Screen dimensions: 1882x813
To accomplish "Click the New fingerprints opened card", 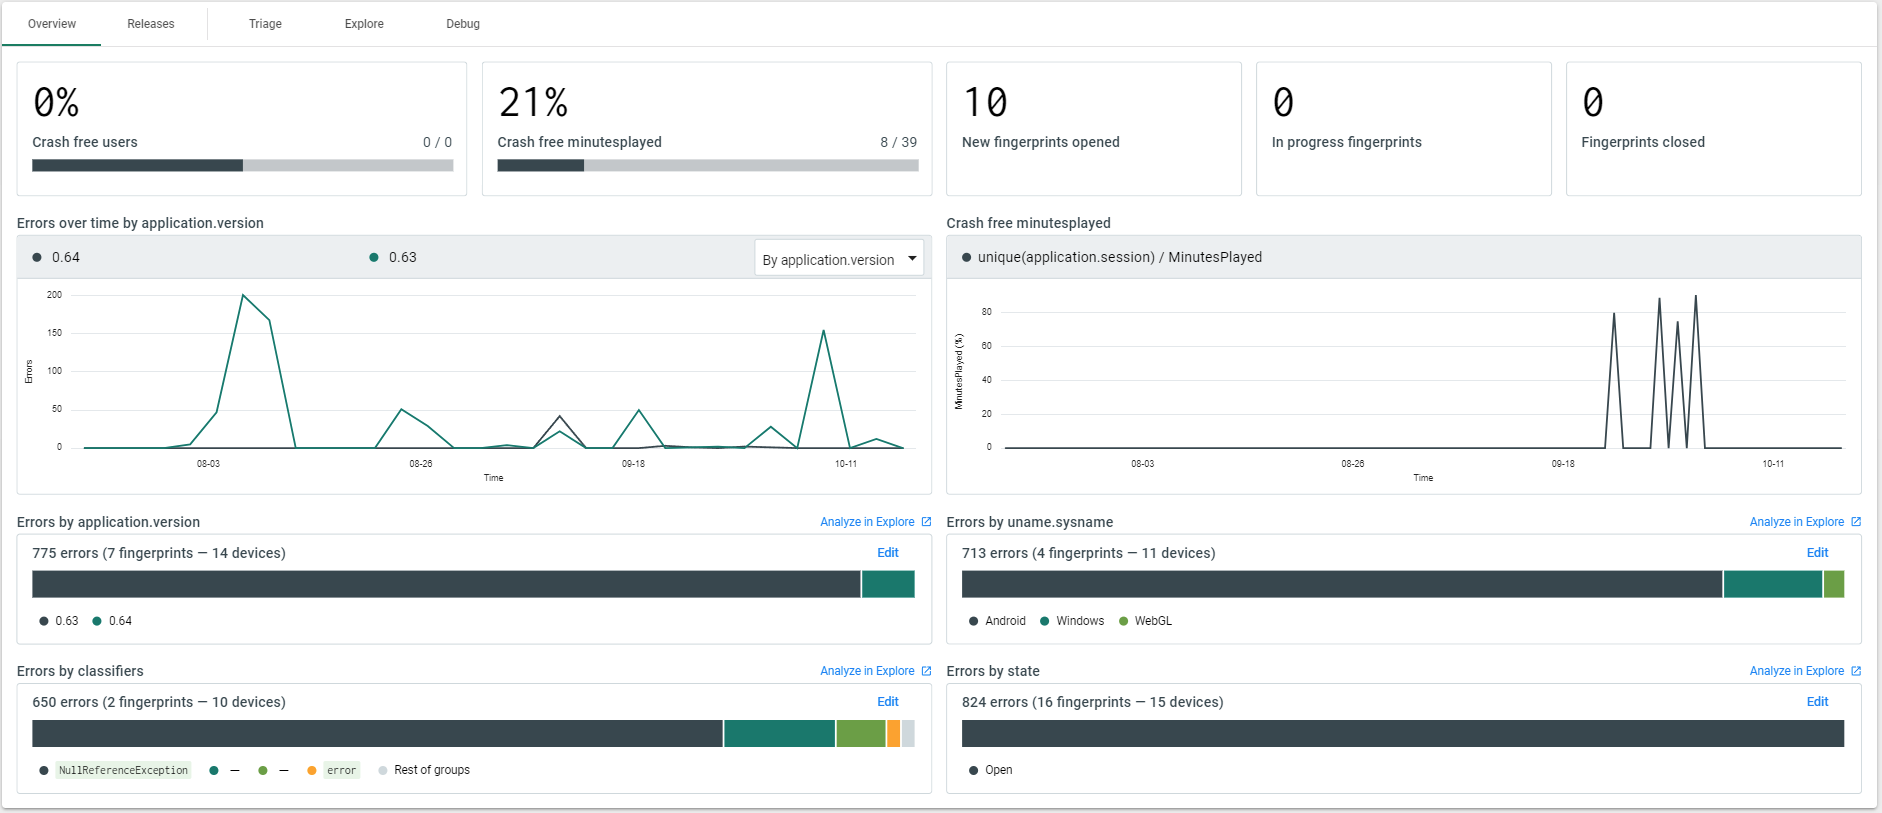I will tap(1093, 128).
